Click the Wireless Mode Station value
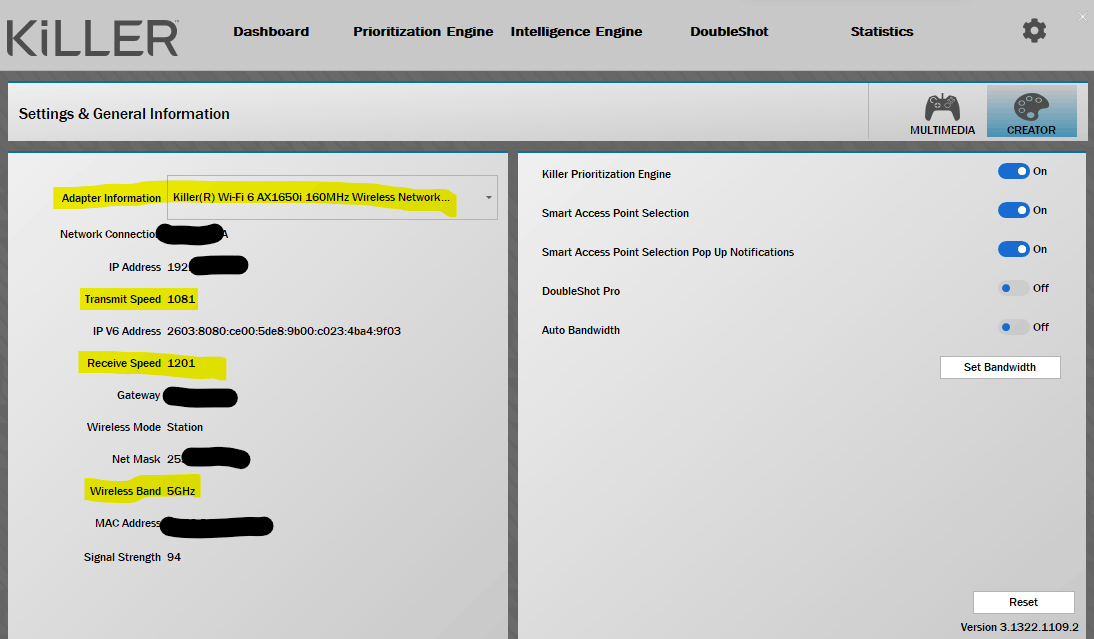1094x639 pixels. pyautogui.click(x=185, y=427)
